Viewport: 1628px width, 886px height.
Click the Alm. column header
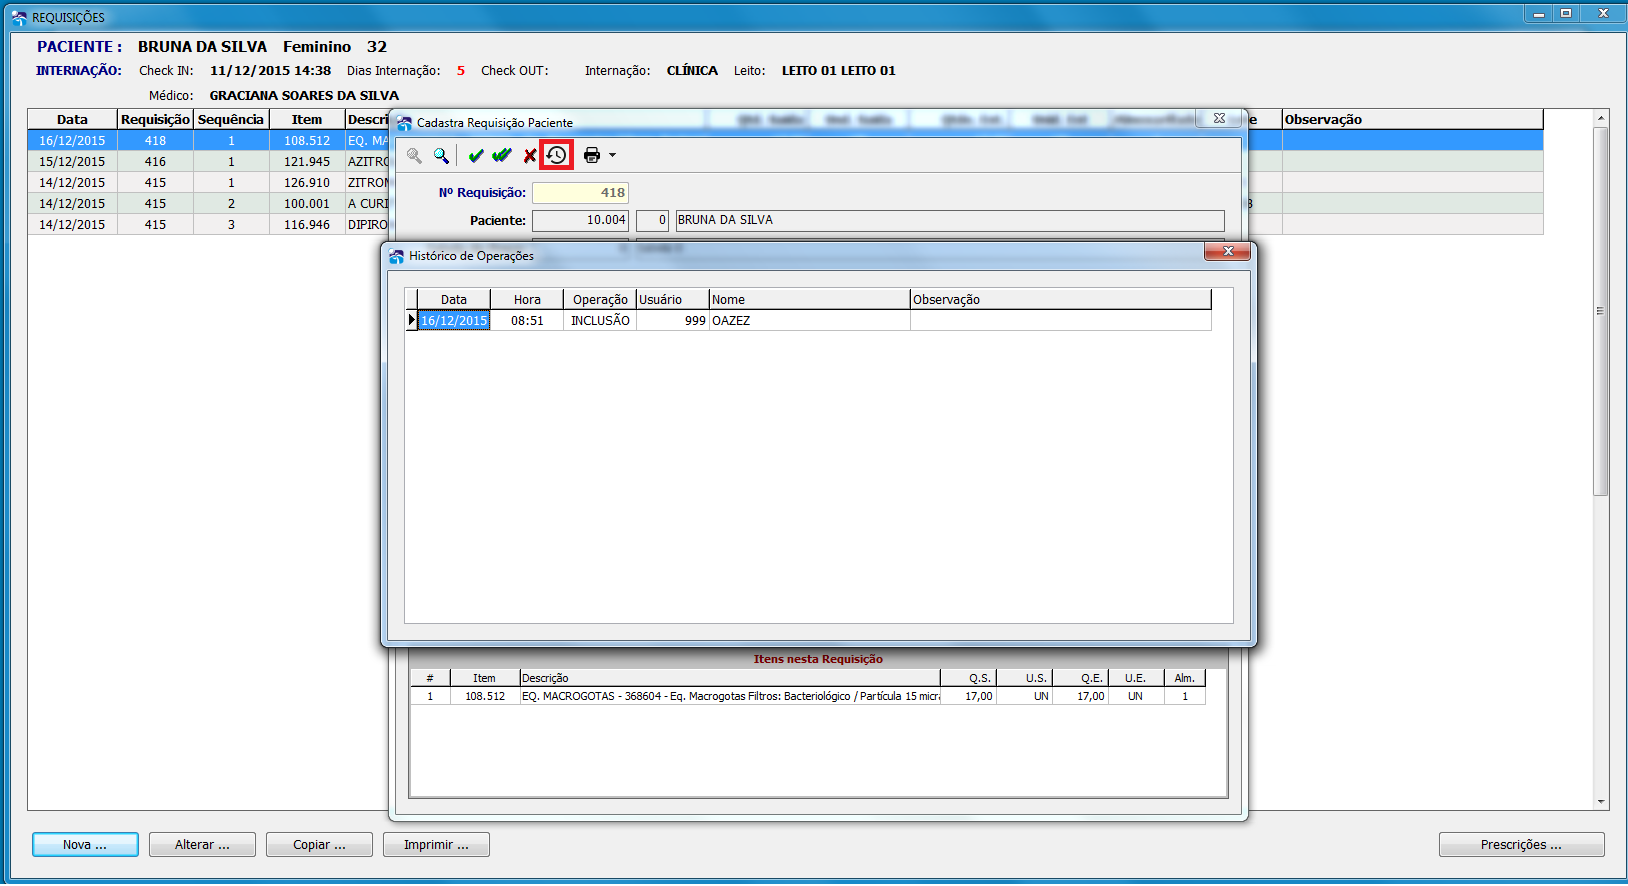point(1185,678)
